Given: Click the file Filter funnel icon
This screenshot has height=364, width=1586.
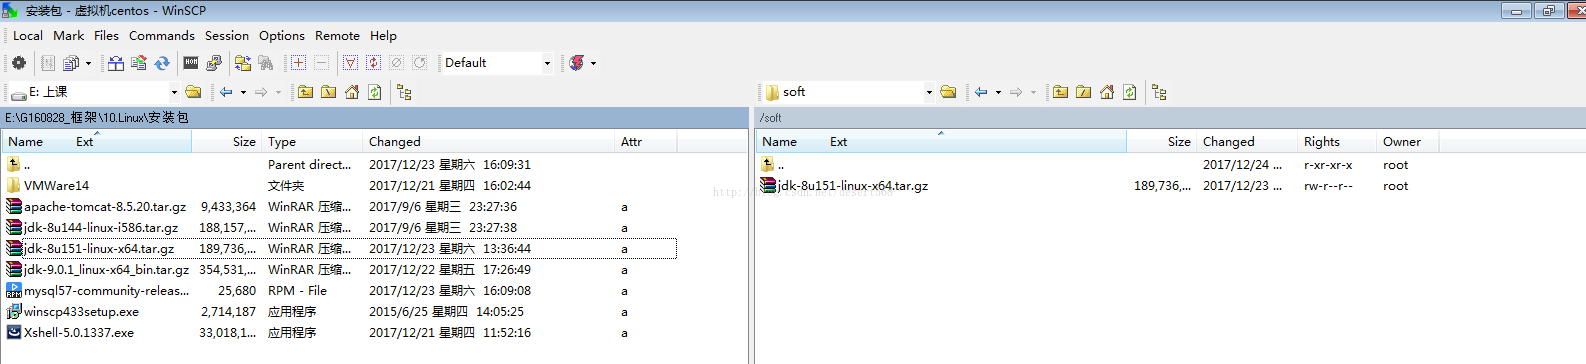Looking at the screenshot, I should coord(350,63).
